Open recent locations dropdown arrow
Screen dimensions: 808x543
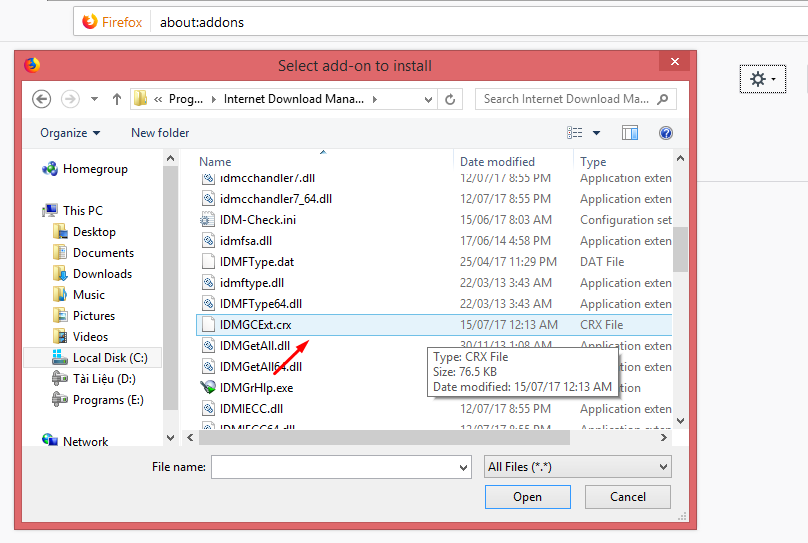pos(94,99)
